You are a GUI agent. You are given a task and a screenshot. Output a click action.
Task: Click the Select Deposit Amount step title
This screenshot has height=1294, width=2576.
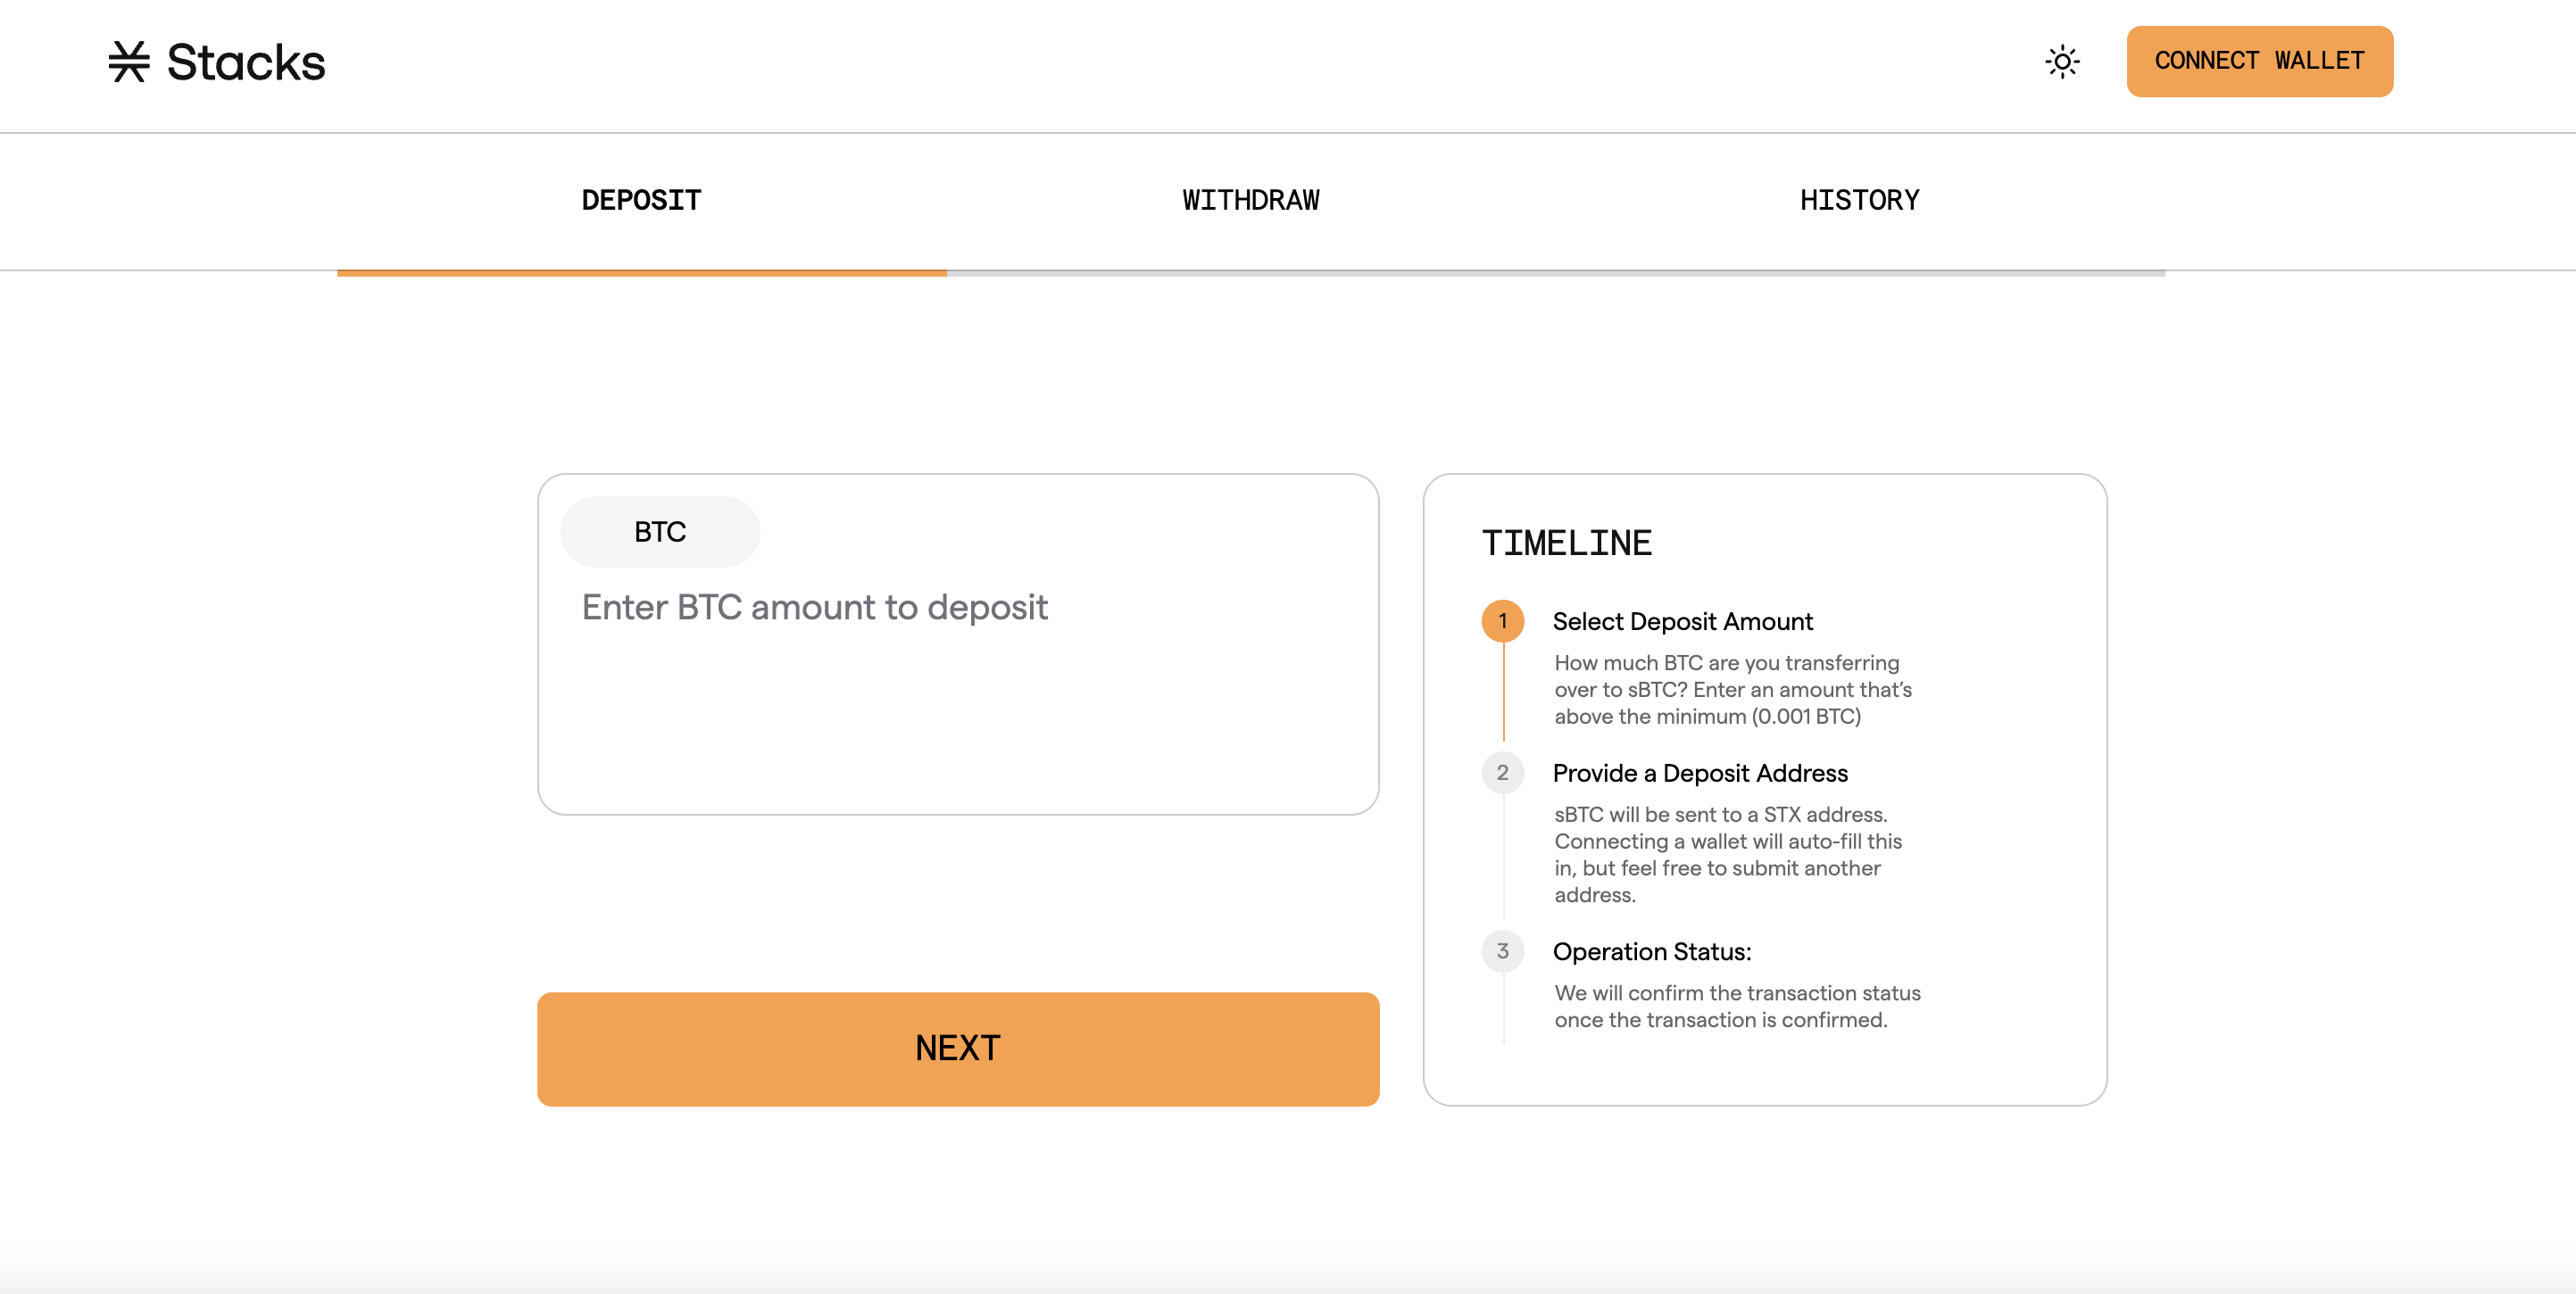click(x=1682, y=622)
